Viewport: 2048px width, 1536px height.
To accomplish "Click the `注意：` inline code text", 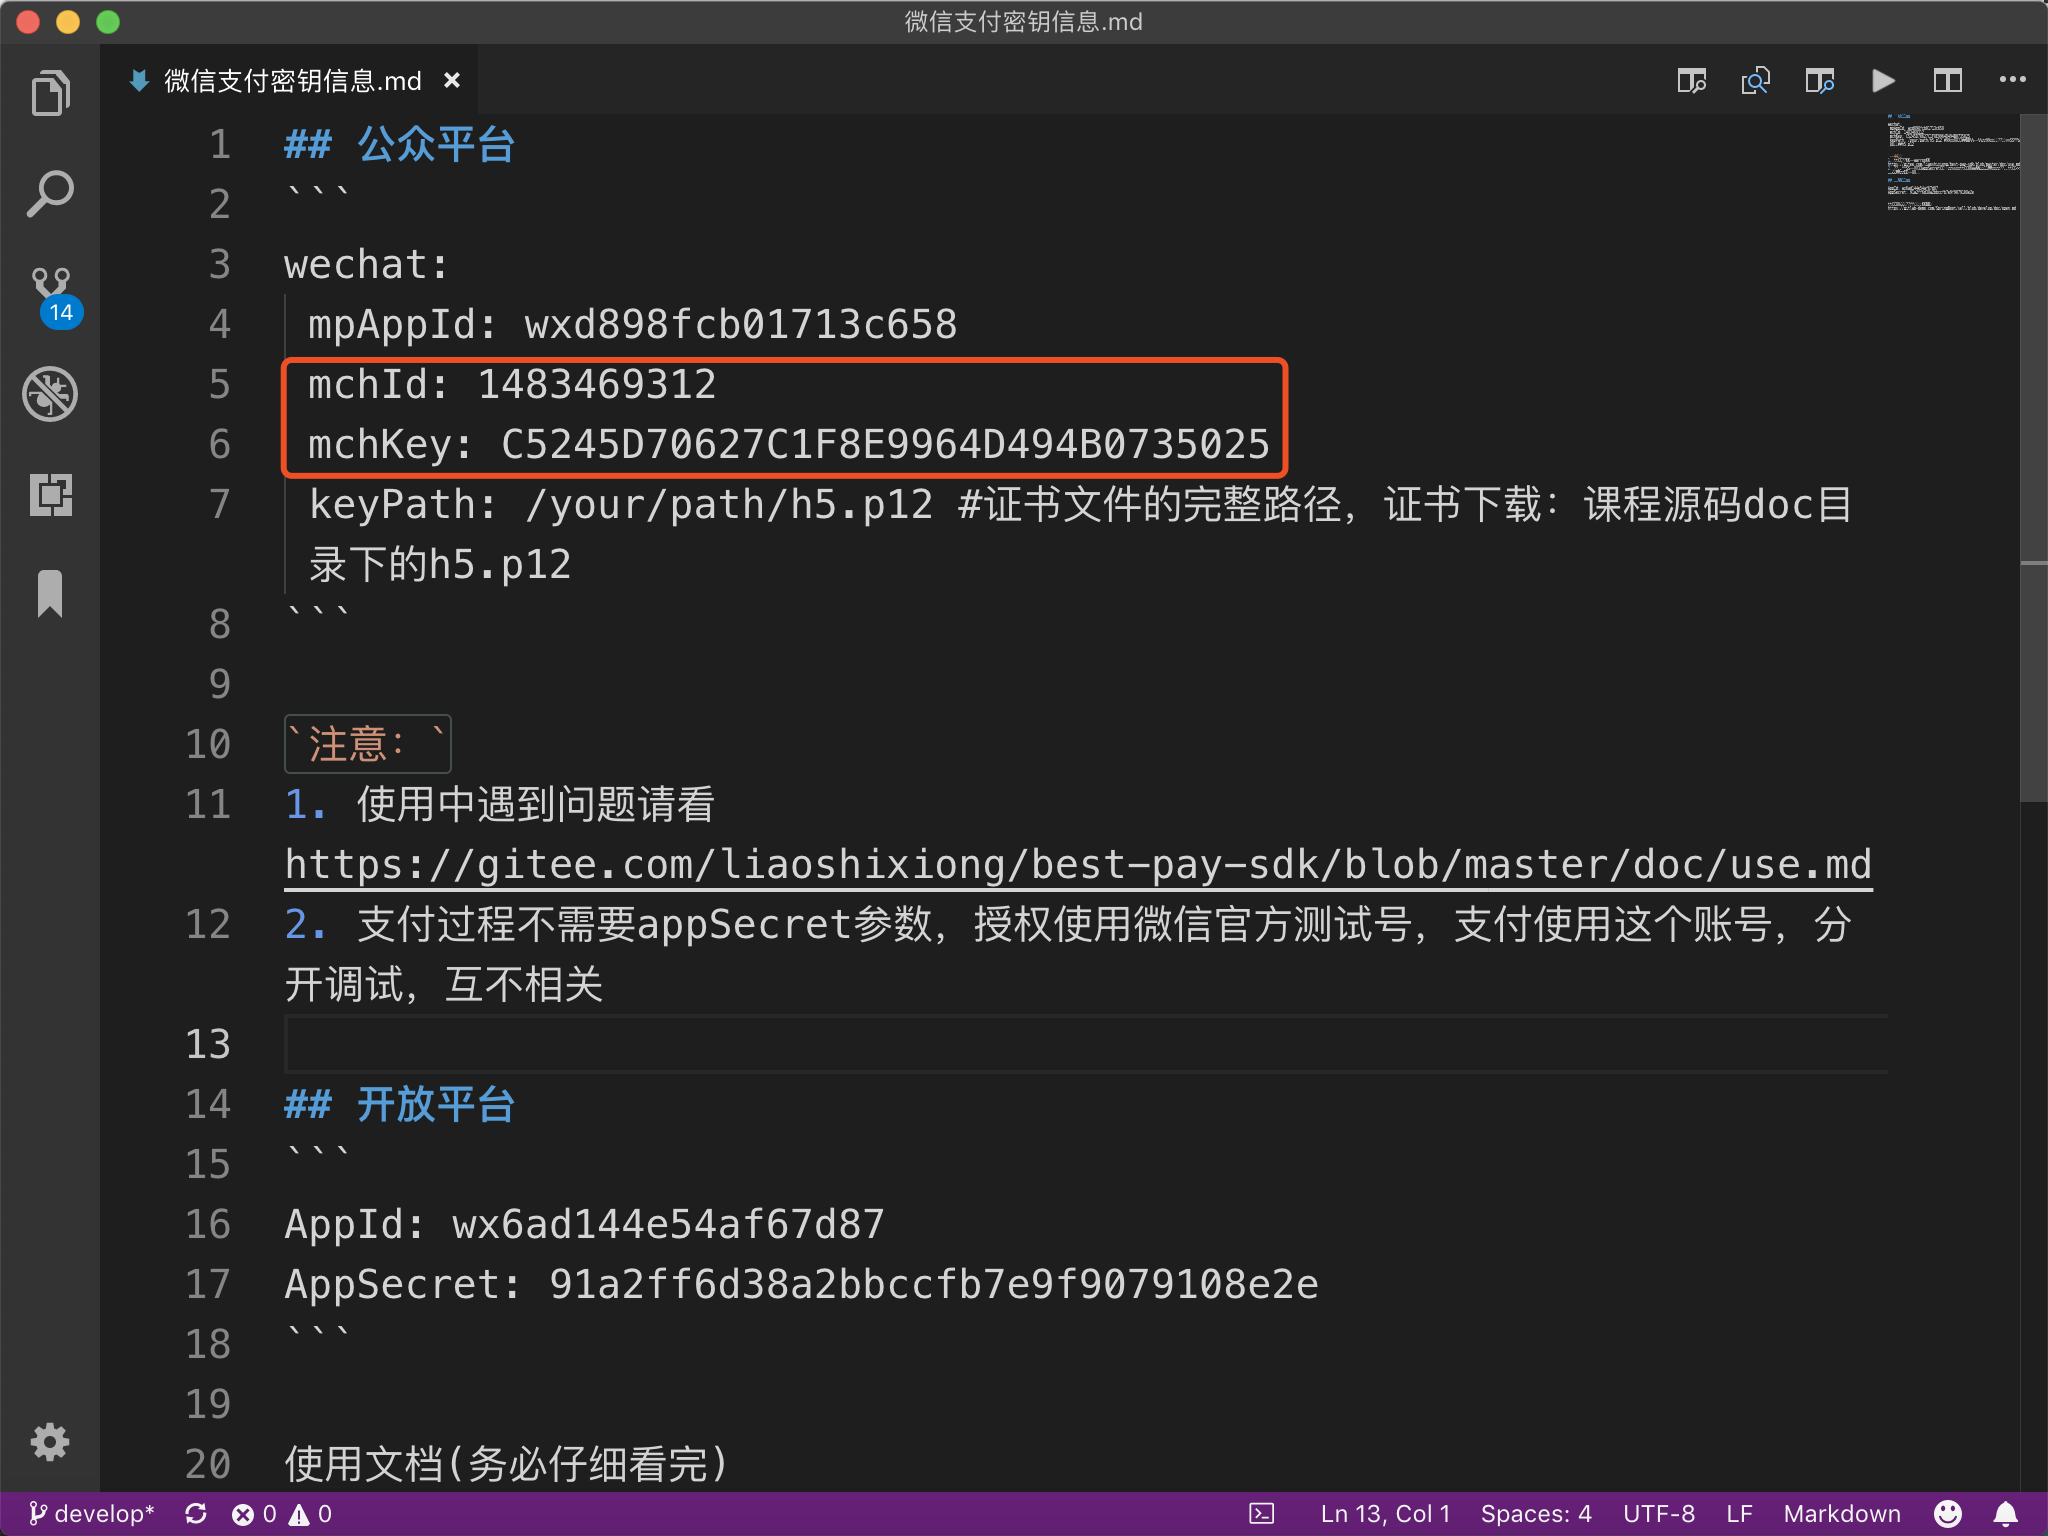I will point(367,745).
